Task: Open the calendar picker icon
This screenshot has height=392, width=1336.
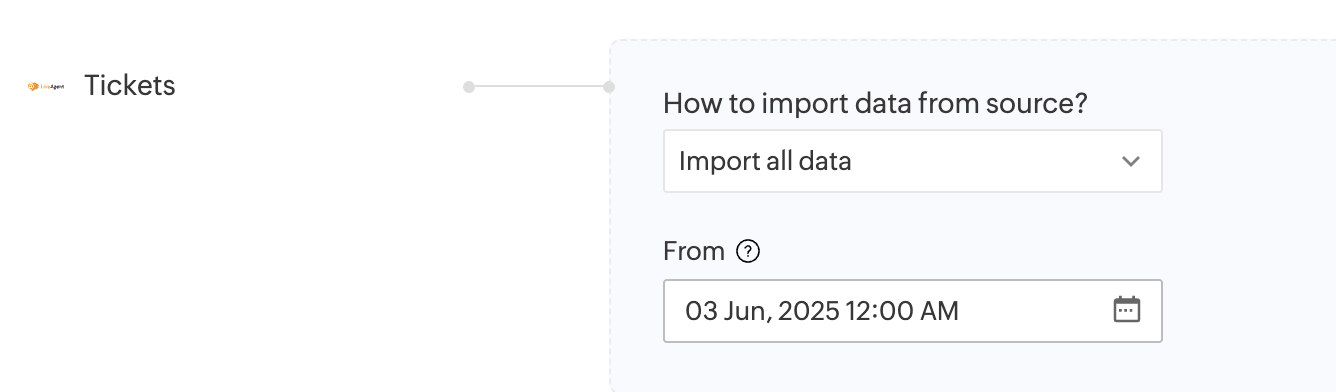Action: [1127, 310]
